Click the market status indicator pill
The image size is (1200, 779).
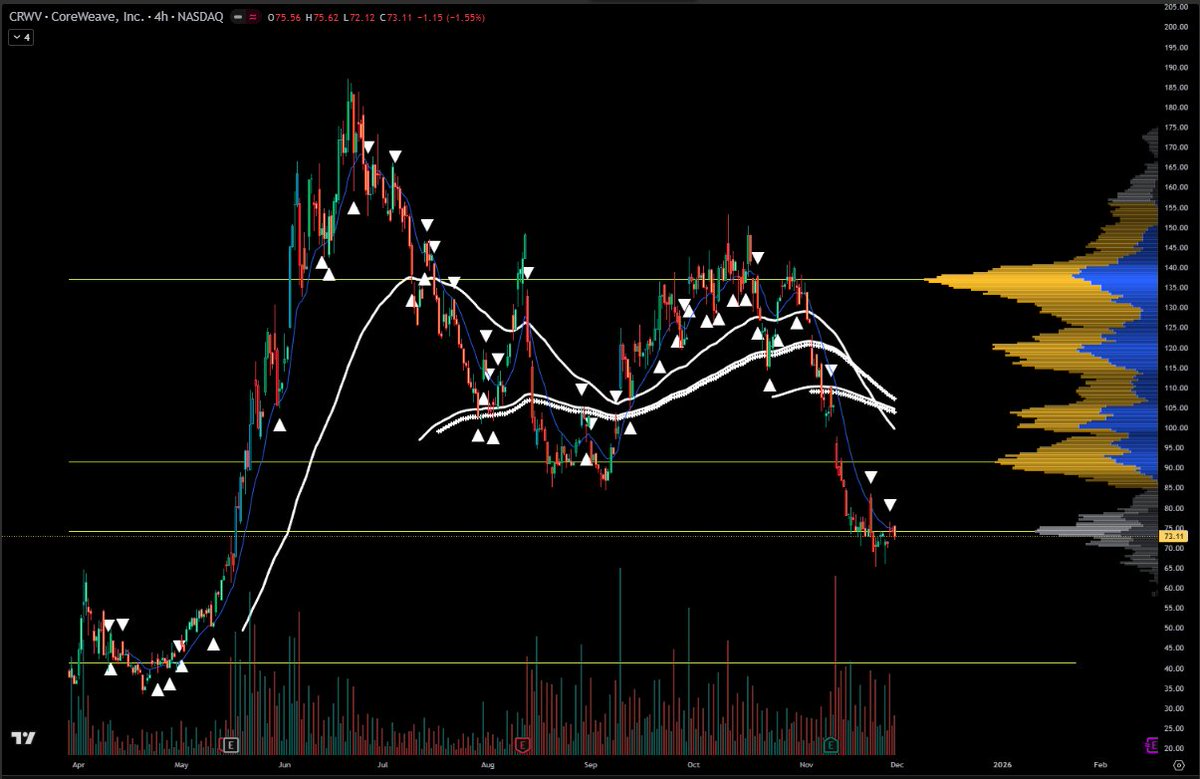click(245, 16)
